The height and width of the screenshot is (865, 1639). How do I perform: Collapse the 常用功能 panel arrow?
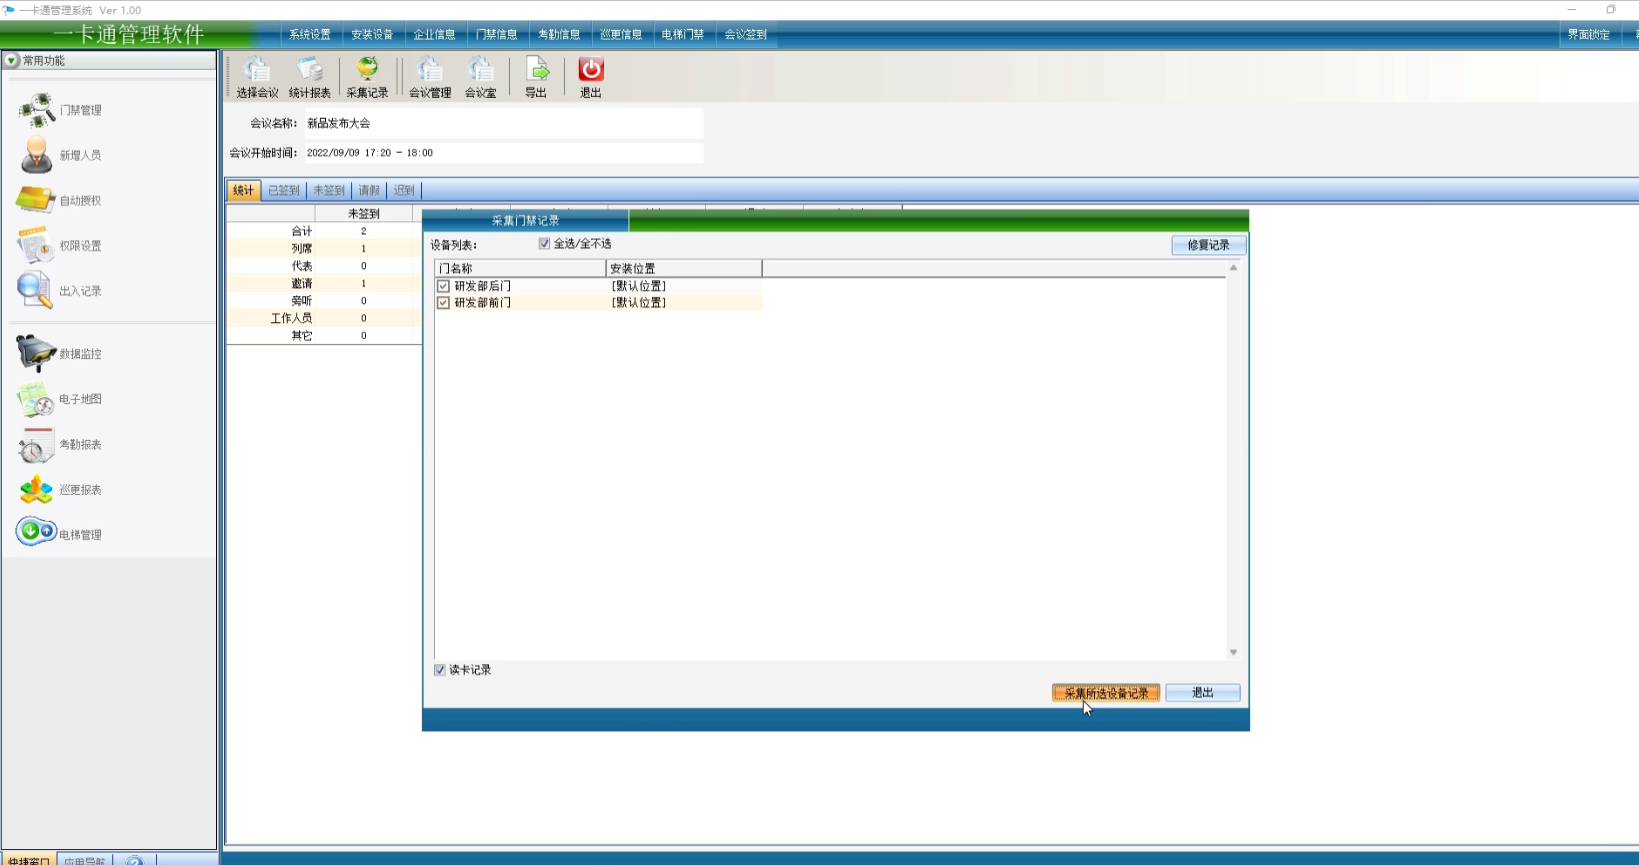click(12, 61)
